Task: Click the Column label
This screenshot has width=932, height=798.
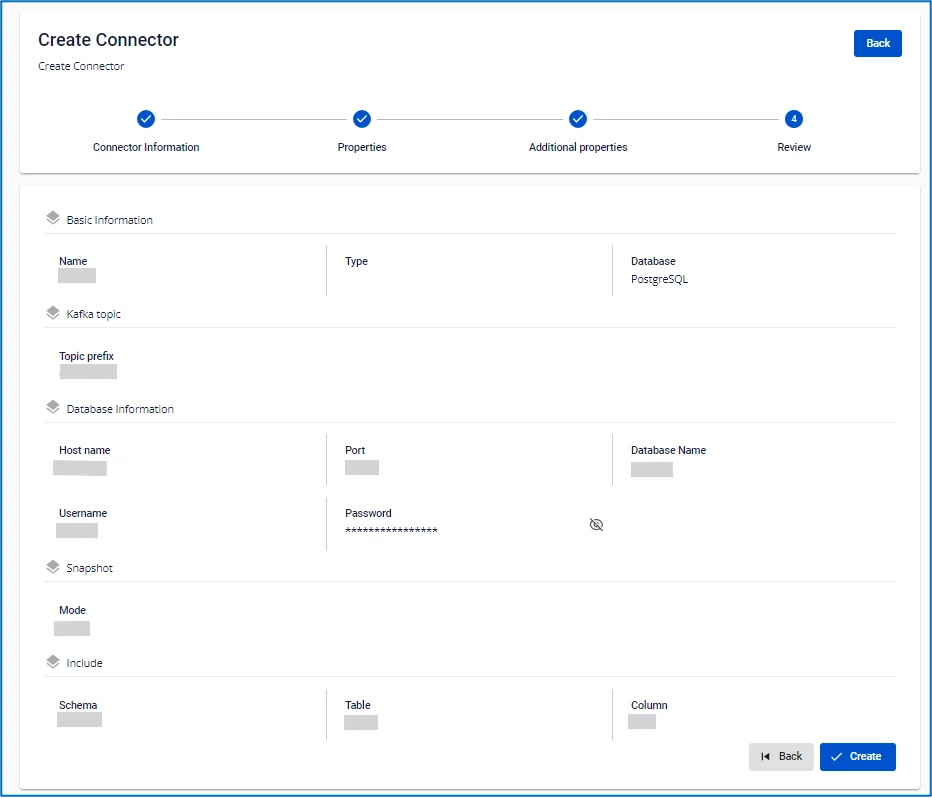Action: 649,705
